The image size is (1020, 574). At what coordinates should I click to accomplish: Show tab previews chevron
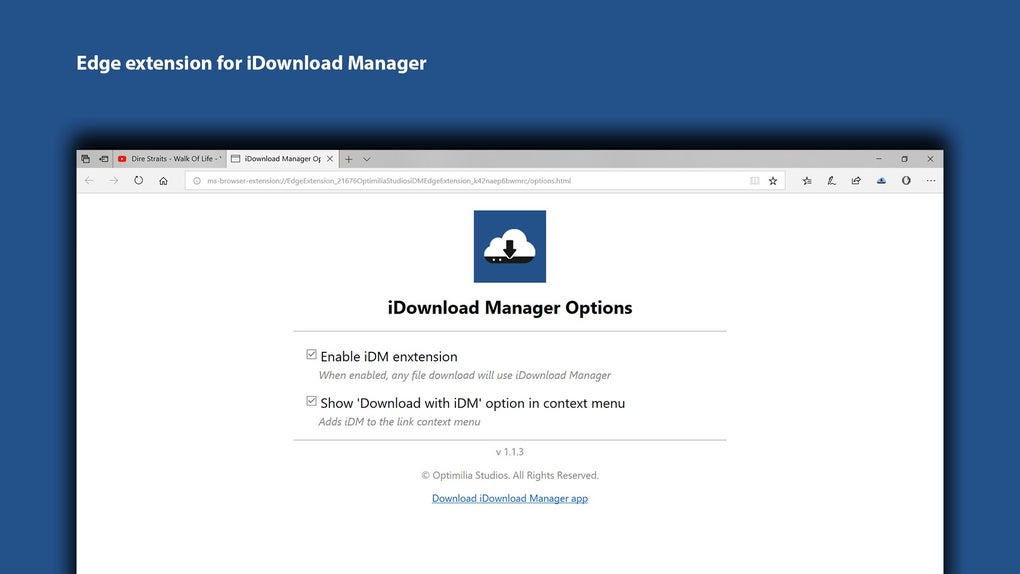(367, 159)
